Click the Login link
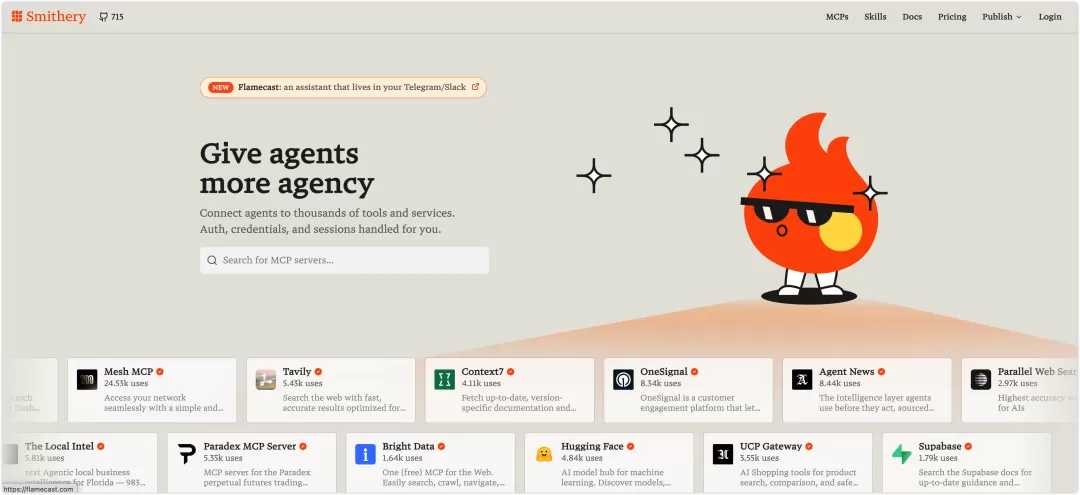The image size is (1080, 495). click(x=1050, y=17)
